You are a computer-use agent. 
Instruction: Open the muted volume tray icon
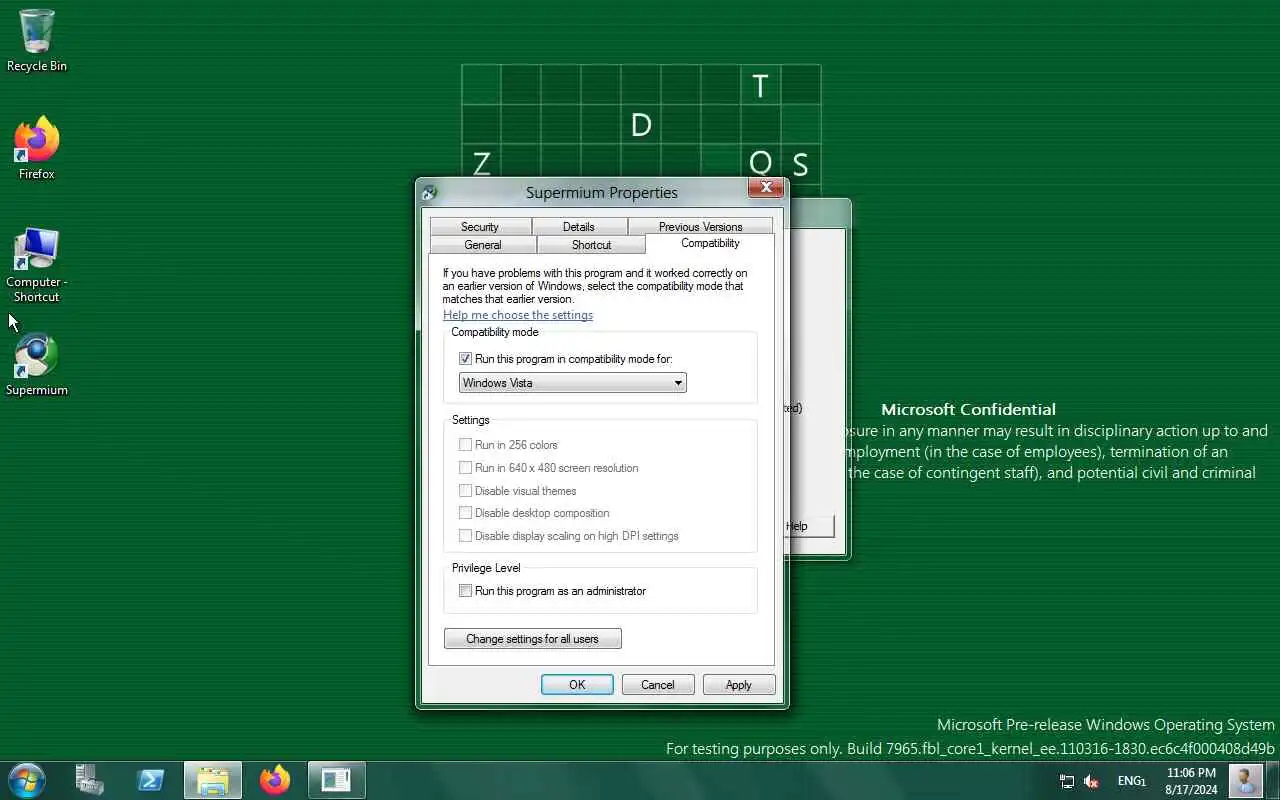pos(1092,781)
